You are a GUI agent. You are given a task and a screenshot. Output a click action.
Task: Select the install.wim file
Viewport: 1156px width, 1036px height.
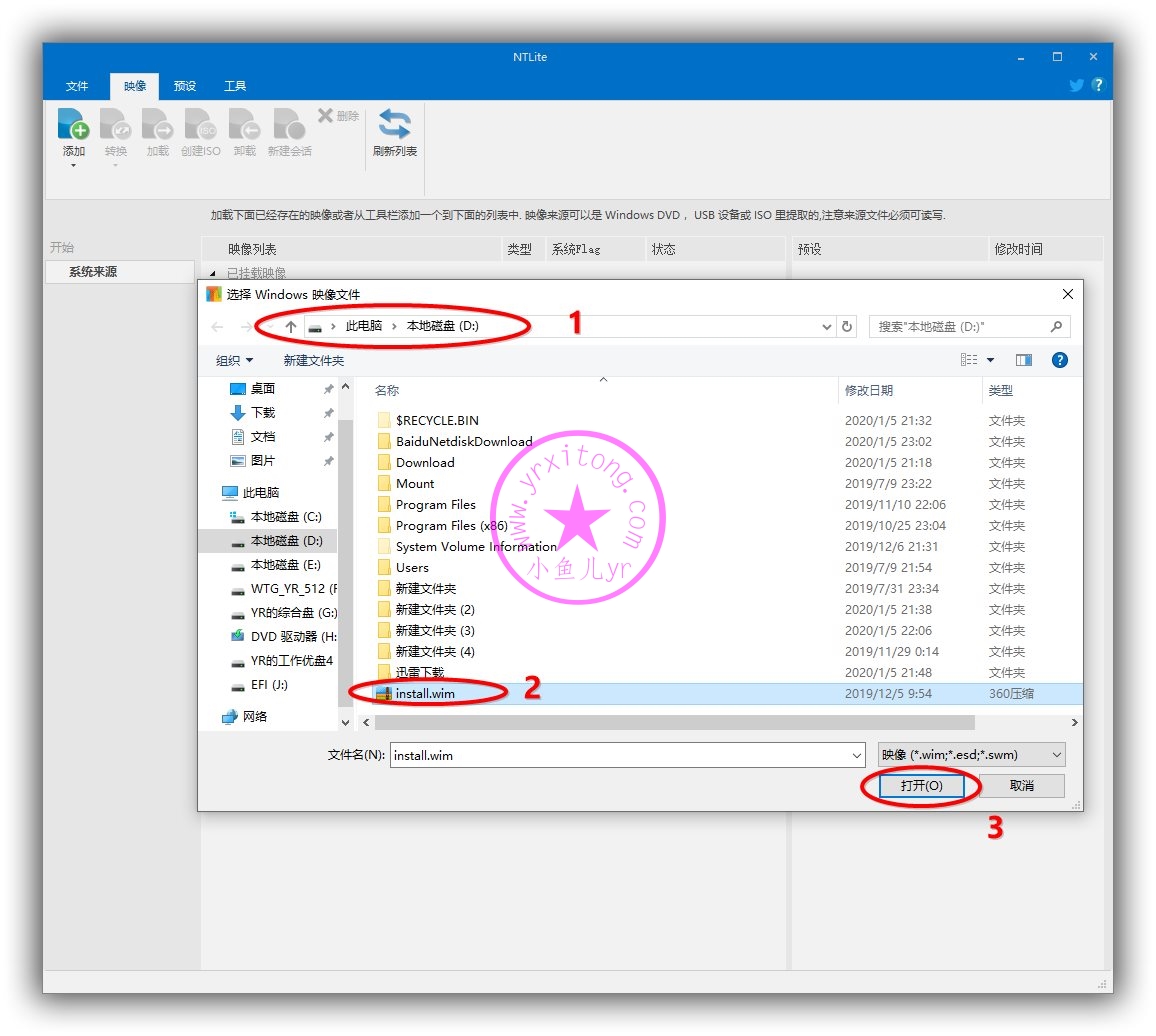pos(424,694)
